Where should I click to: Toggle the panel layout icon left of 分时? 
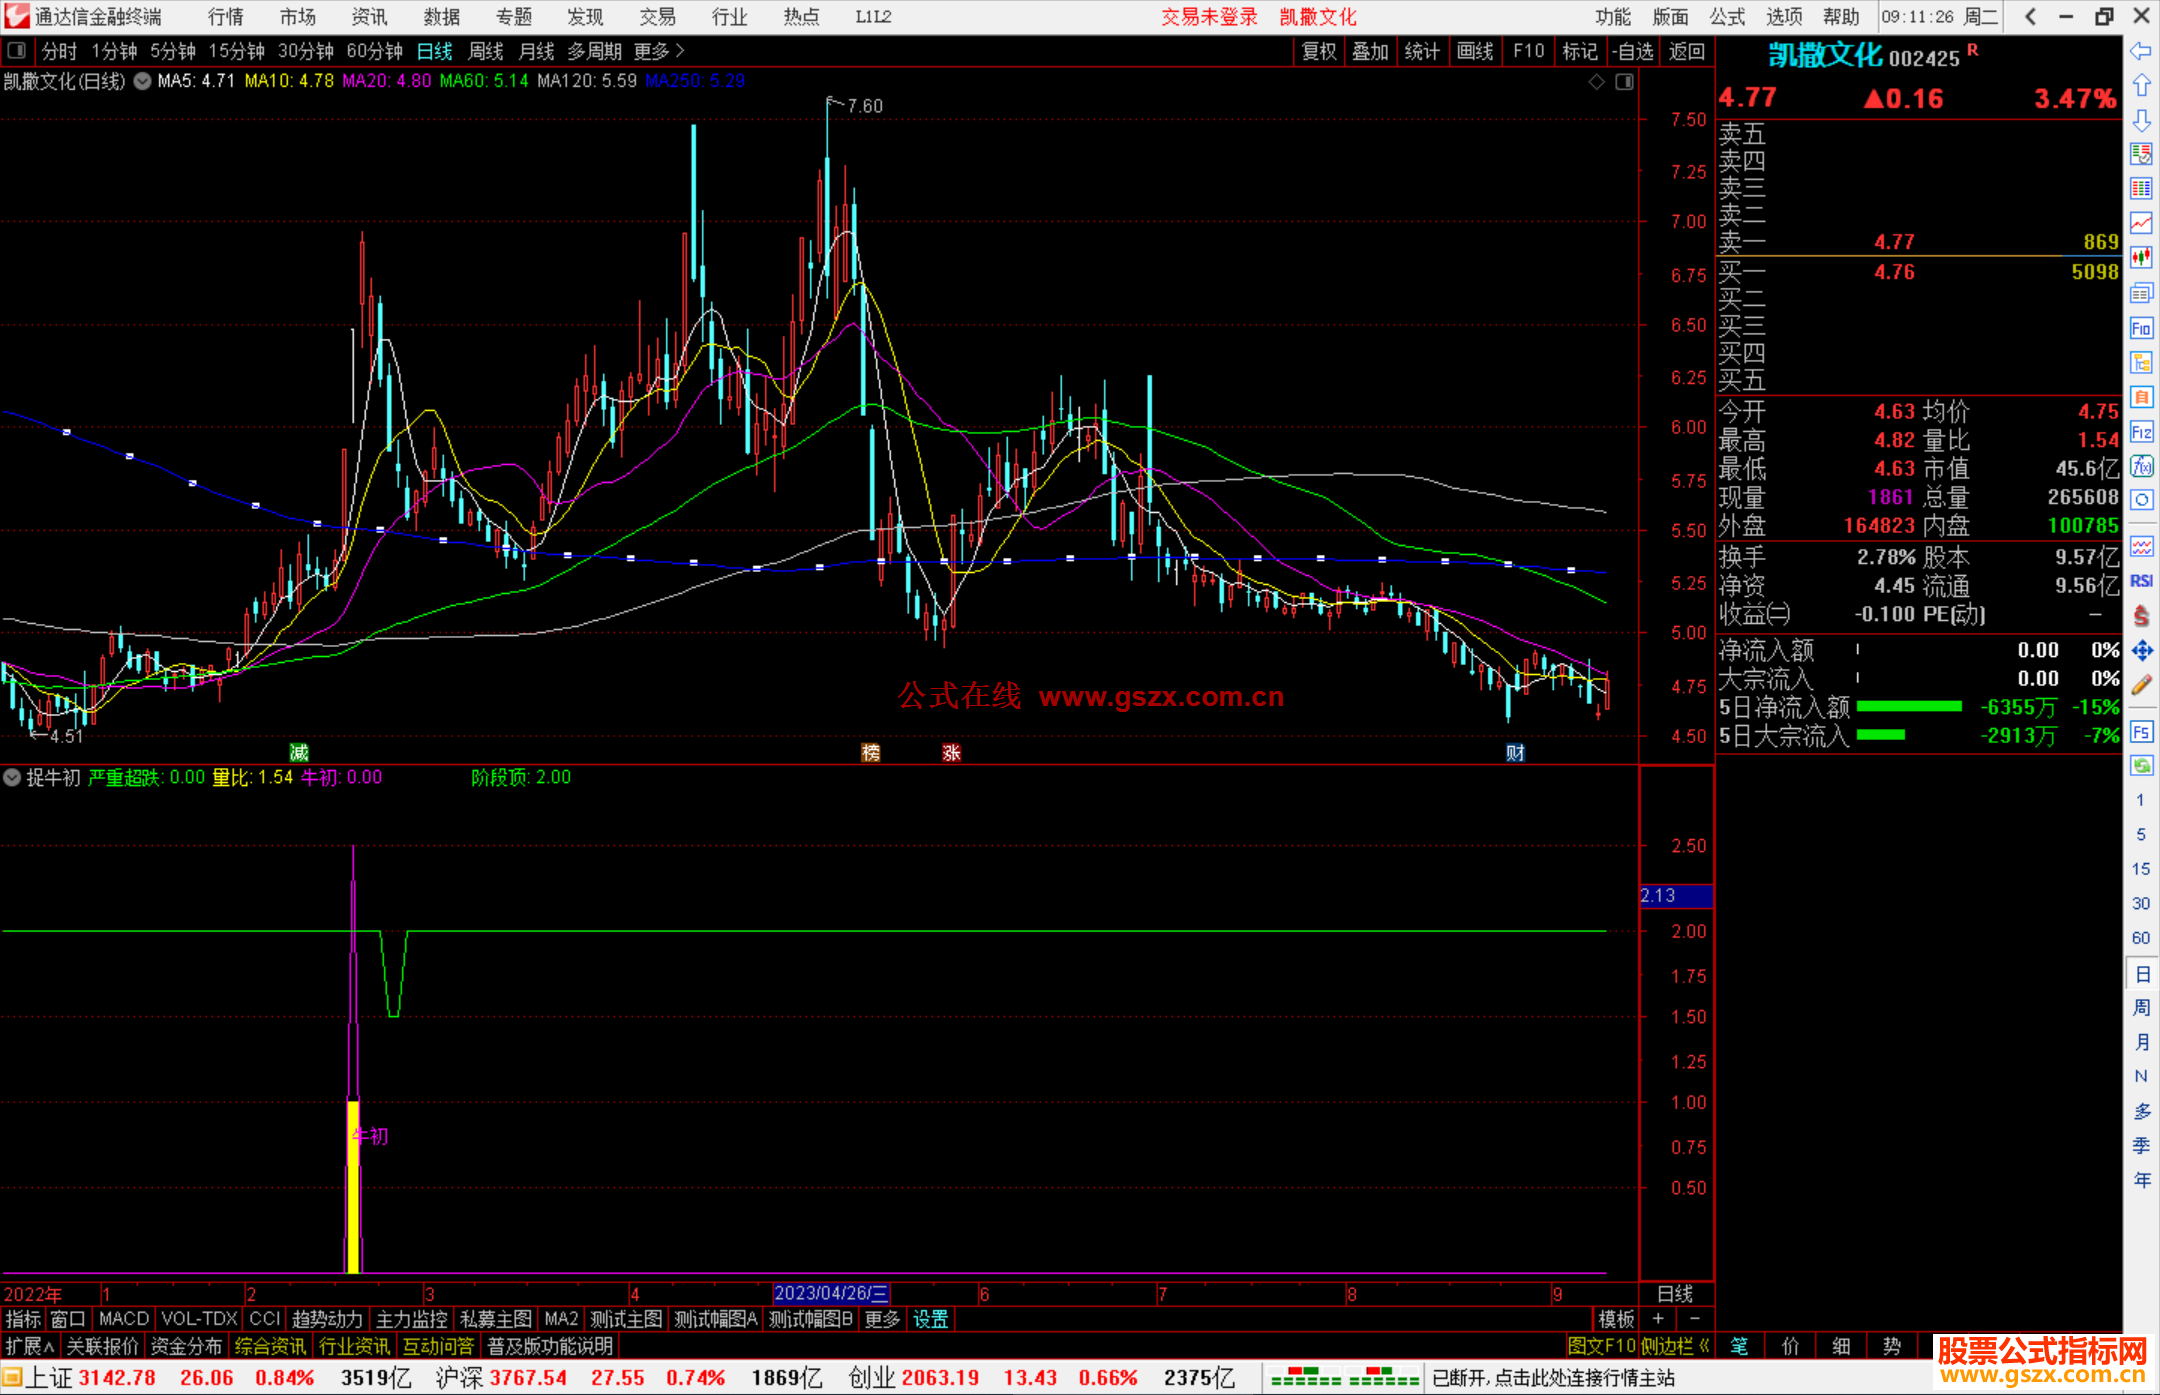click(17, 51)
